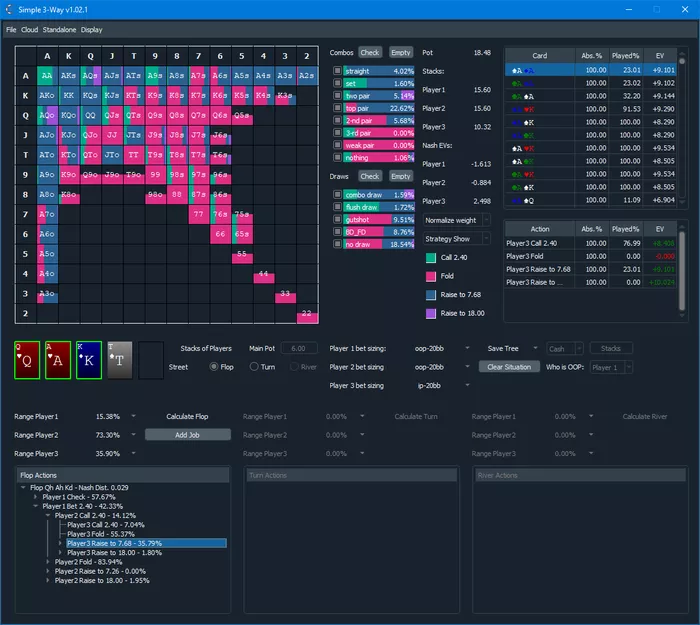Click the purple Raise to 18.00 swatch

point(431,314)
